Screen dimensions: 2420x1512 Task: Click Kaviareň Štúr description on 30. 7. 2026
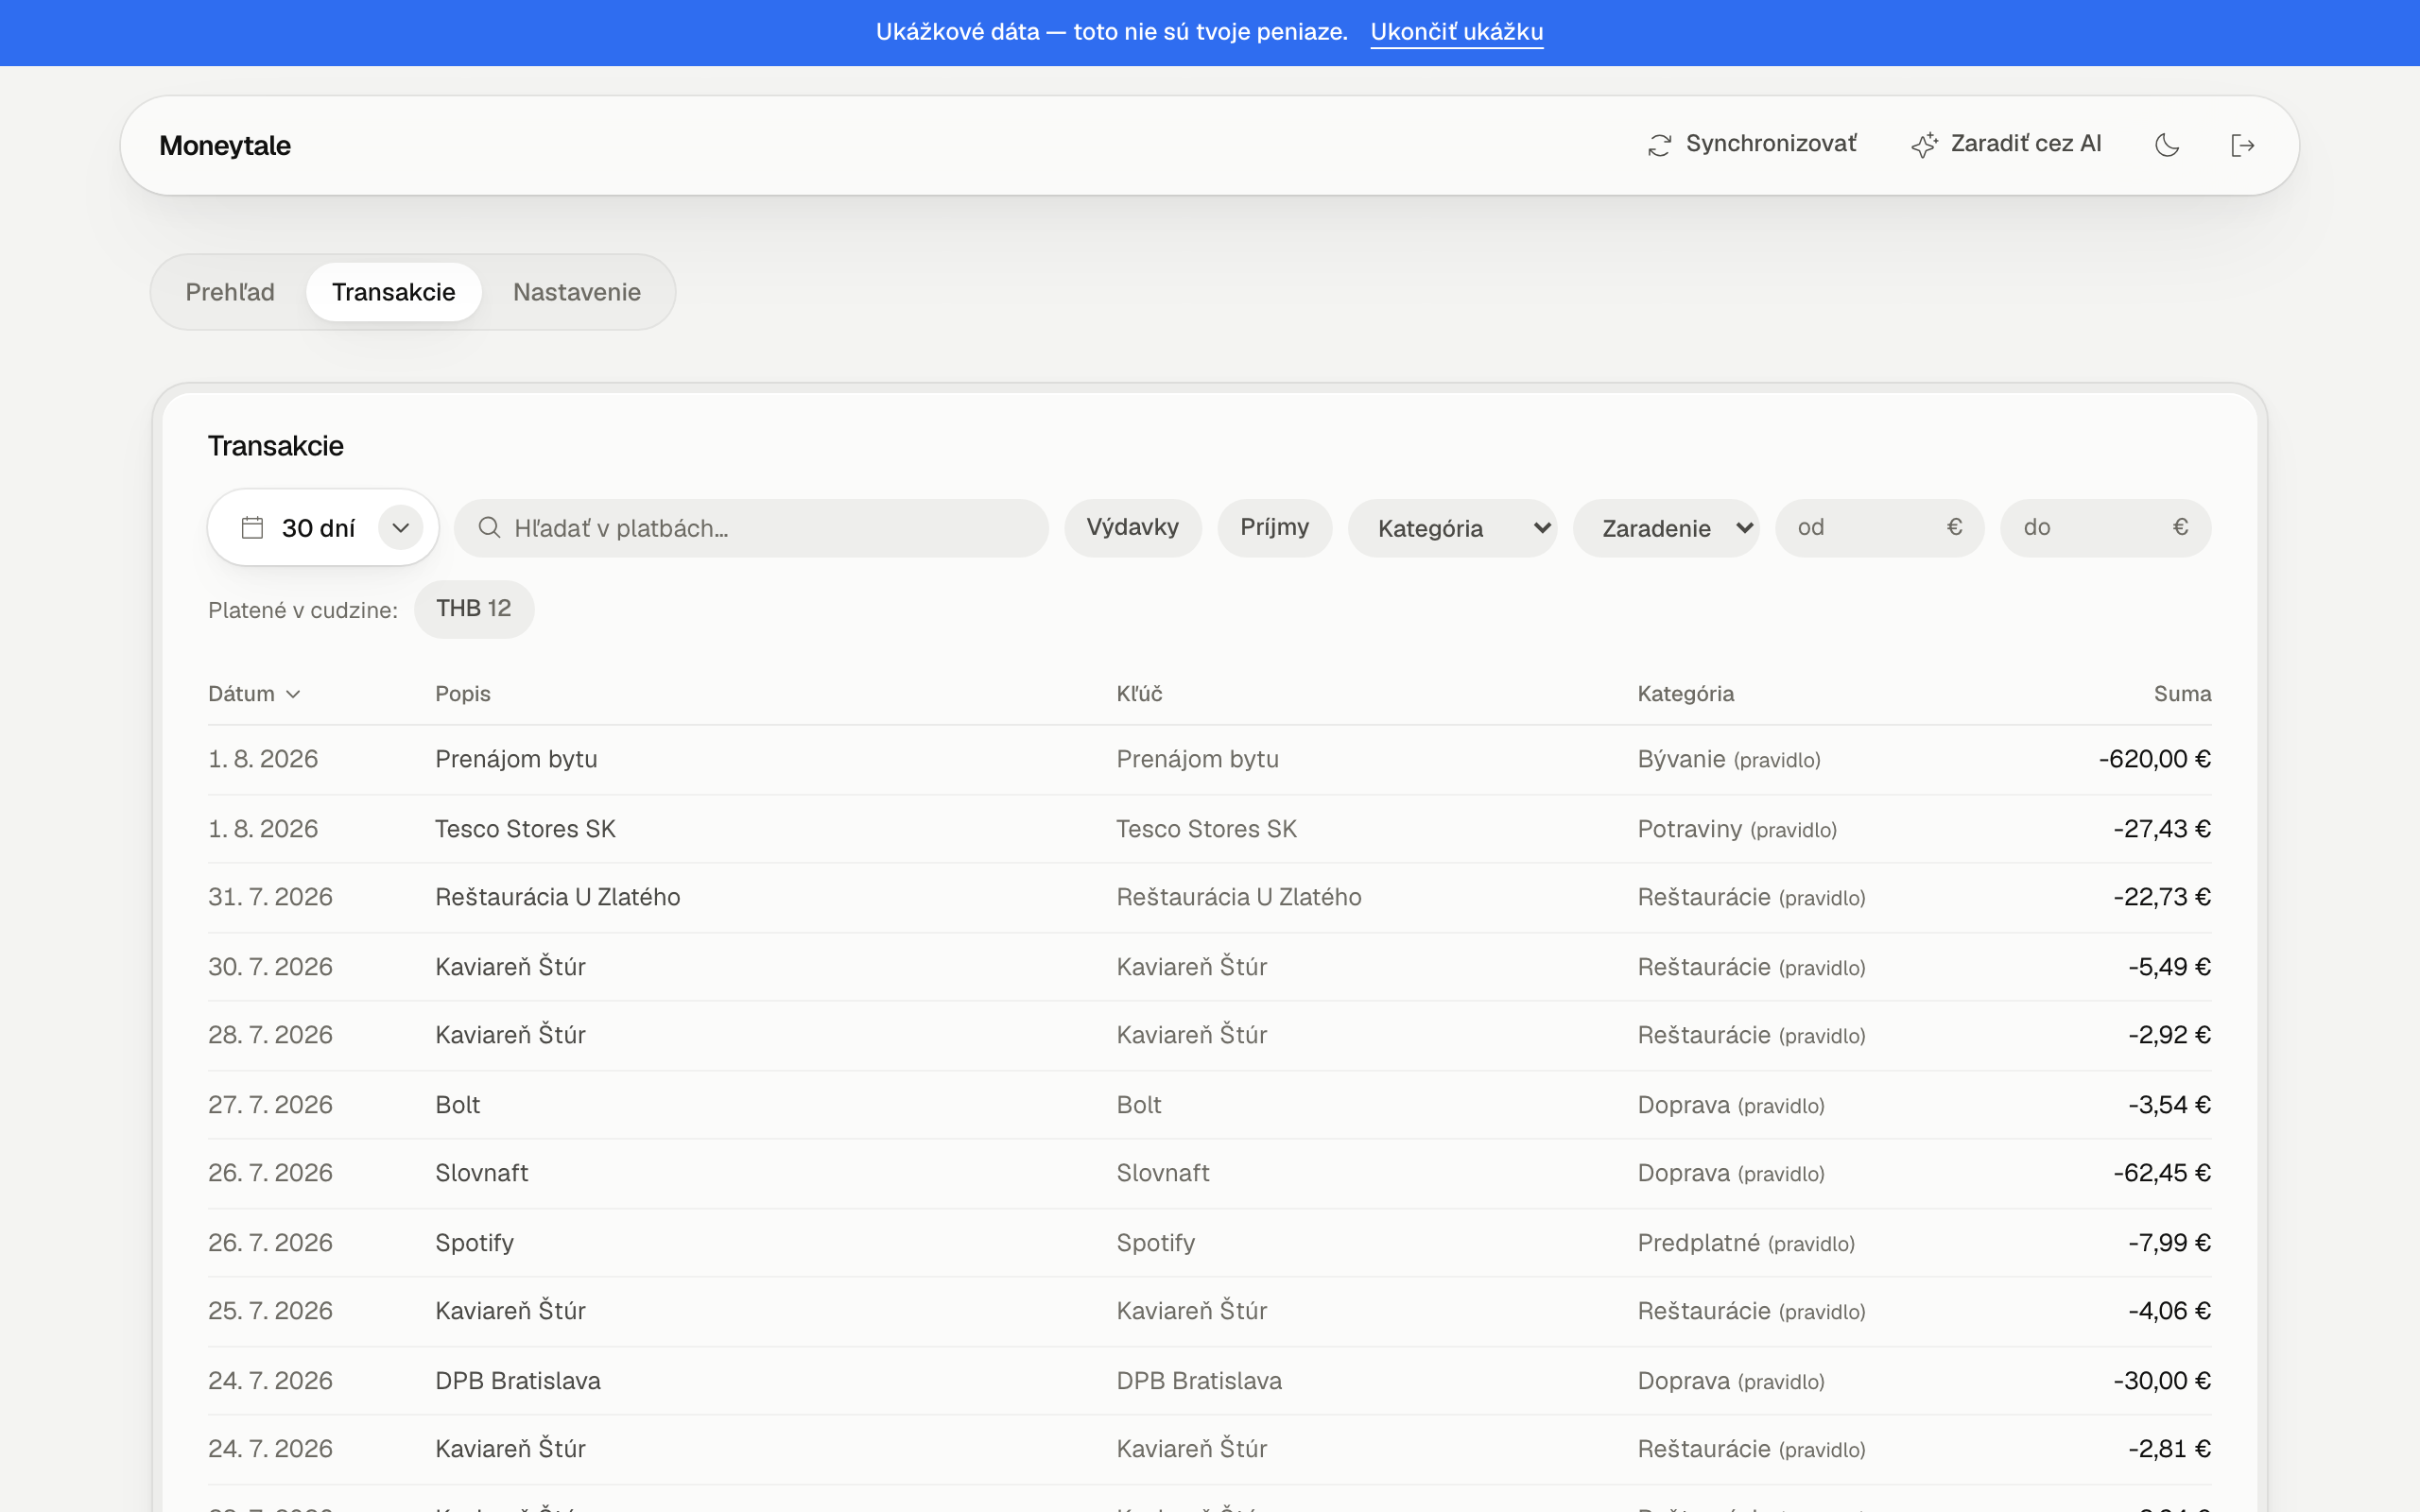point(510,967)
